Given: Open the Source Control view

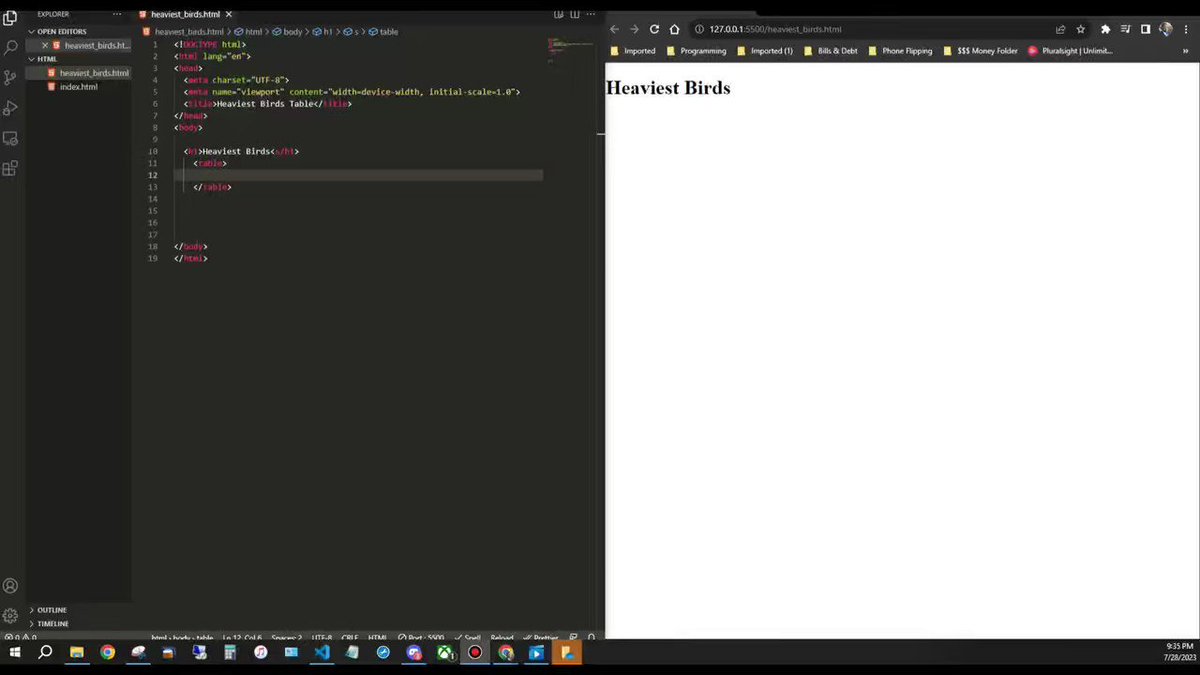Looking at the screenshot, I should point(10,77).
